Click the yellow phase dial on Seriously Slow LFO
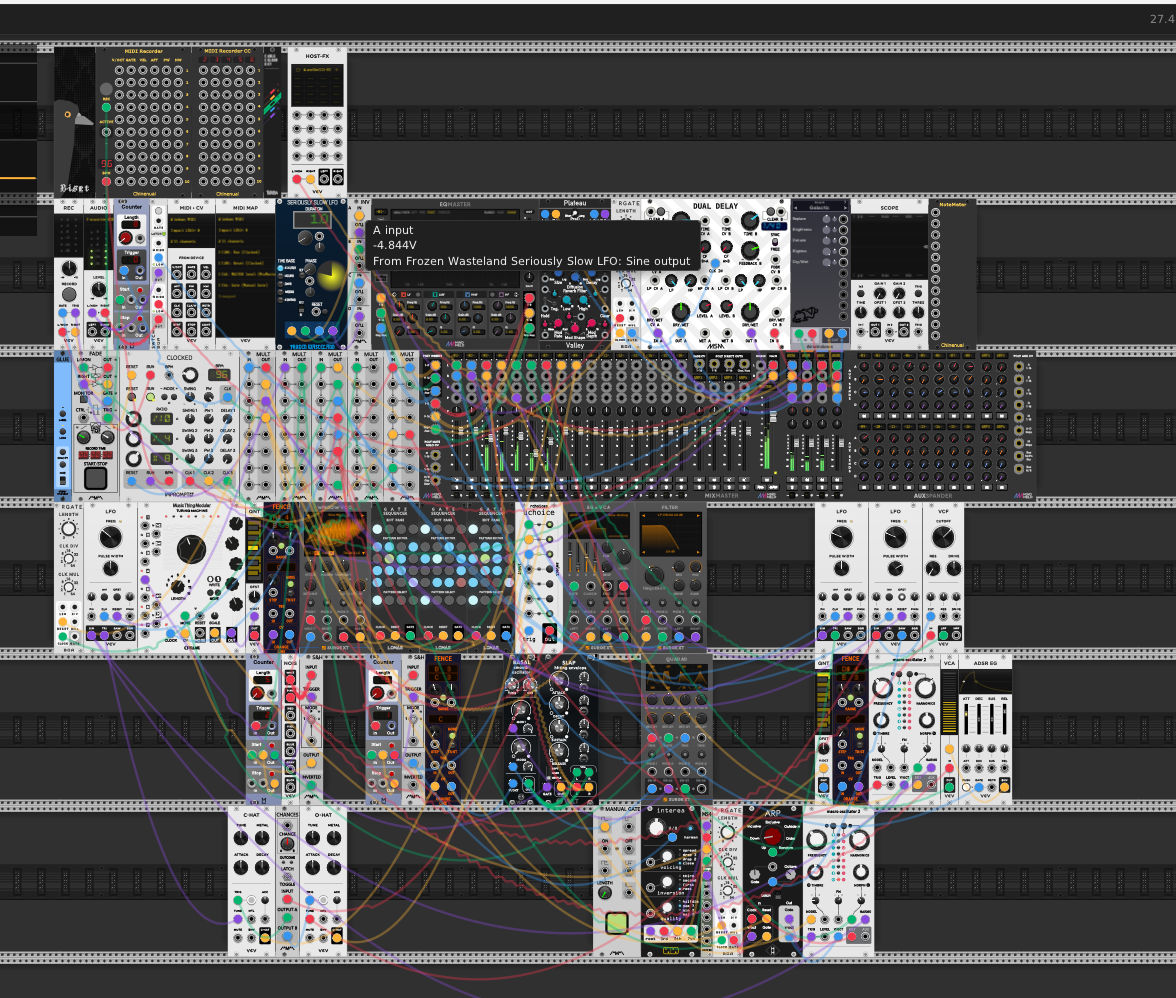The width and height of the screenshot is (1176, 998). click(330, 277)
